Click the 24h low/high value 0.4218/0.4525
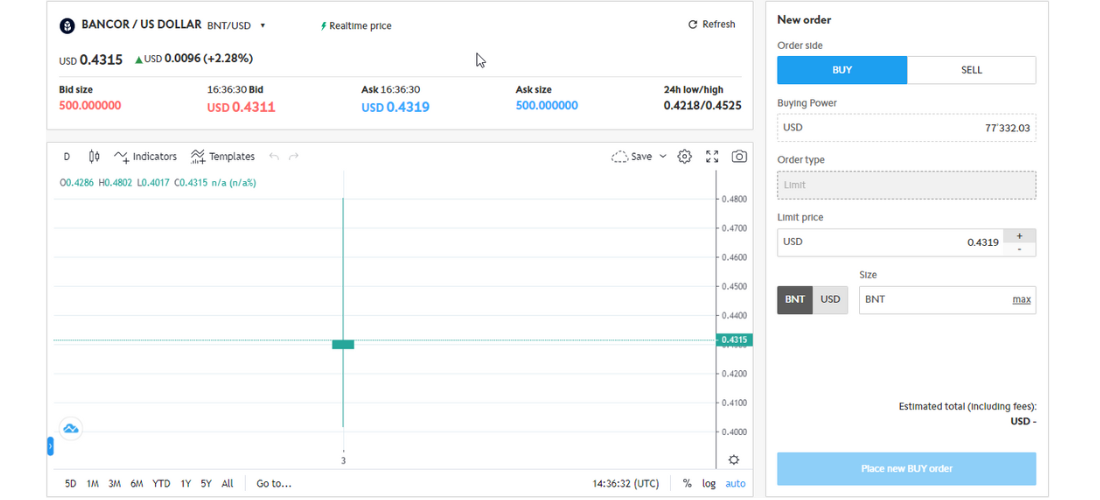The width and height of the screenshot is (1100, 500). click(702, 106)
